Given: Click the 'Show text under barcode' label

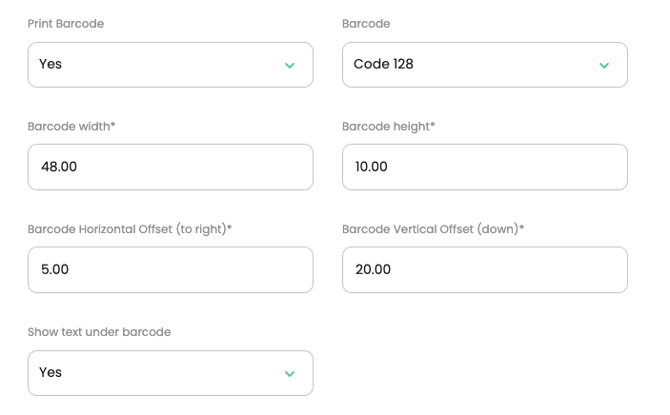Looking at the screenshot, I should pyautogui.click(x=99, y=332).
